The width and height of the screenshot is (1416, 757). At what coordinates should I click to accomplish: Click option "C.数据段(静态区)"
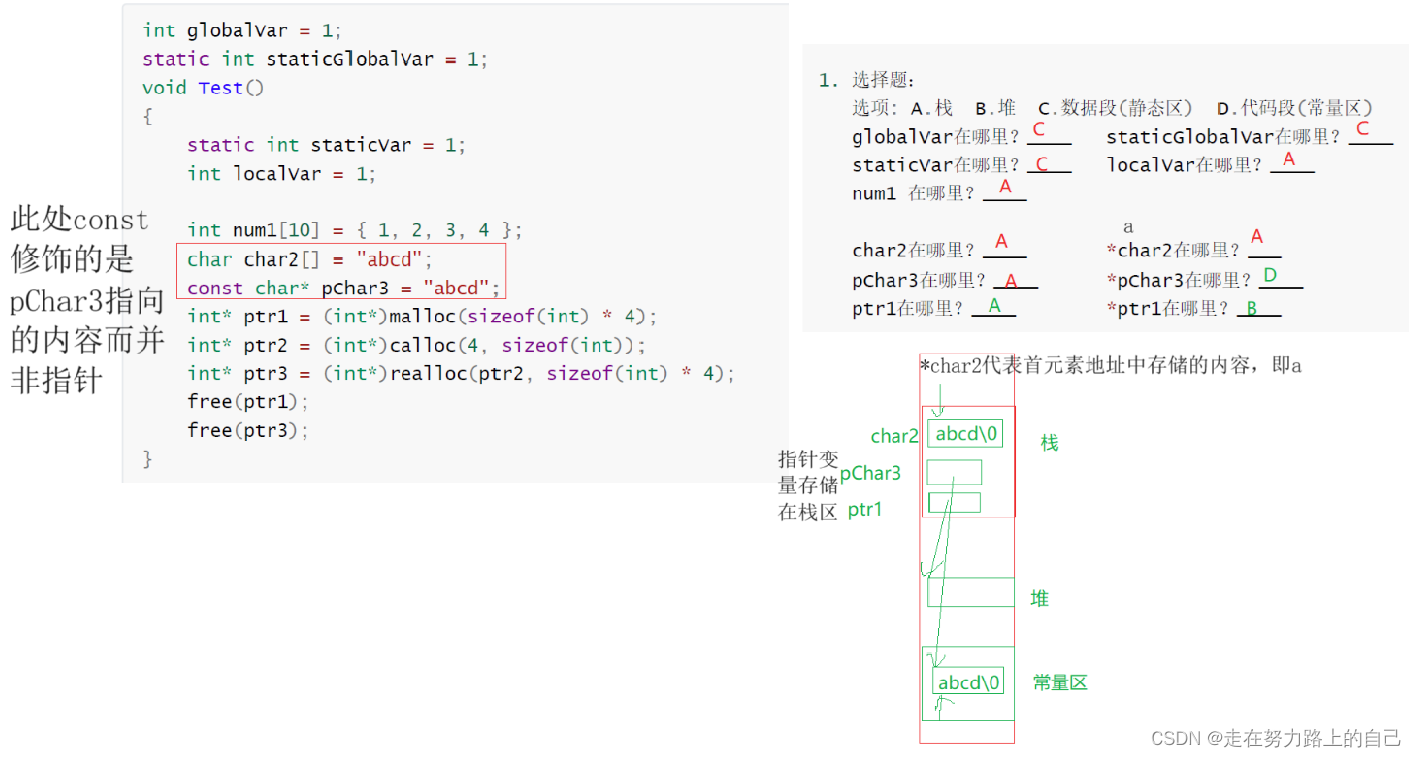pos(1115,108)
